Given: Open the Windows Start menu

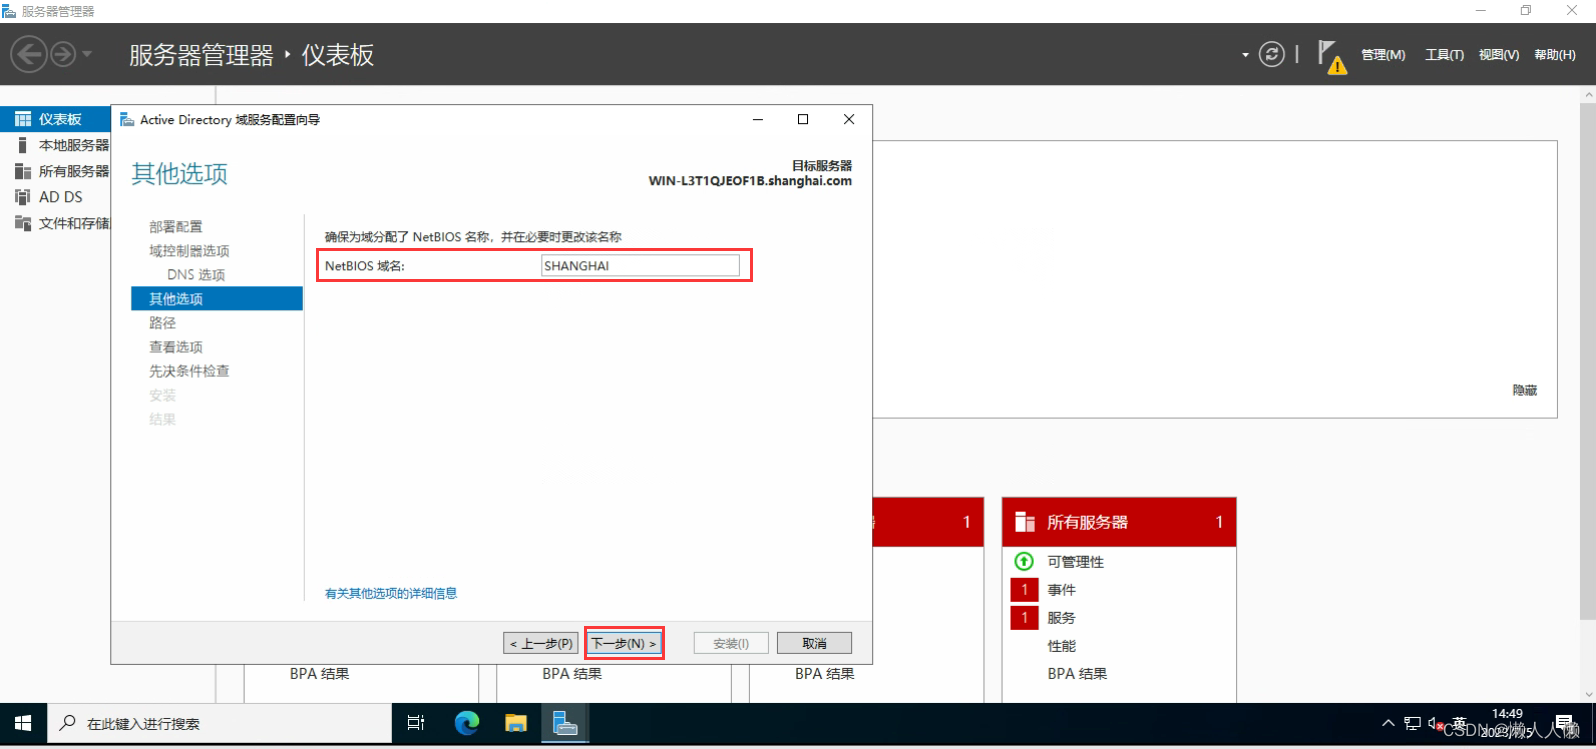Looking at the screenshot, I should 24,723.
